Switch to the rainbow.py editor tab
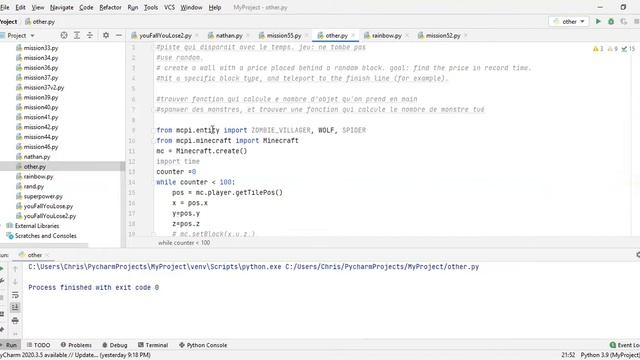The image size is (640, 360). pyautogui.click(x=386, y=36)
